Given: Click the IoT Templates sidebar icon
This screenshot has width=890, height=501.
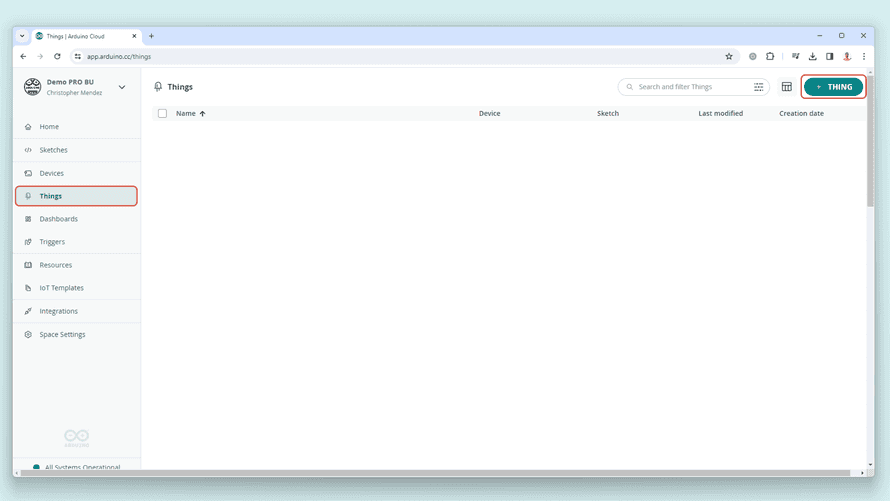Looking at the screenshot, I should (x=28, y=288).
